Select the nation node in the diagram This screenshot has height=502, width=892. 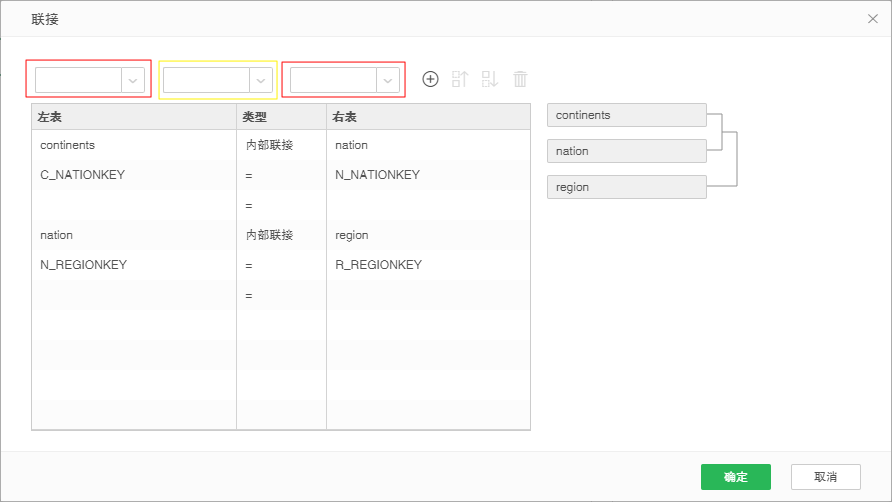tap(626, 151)
